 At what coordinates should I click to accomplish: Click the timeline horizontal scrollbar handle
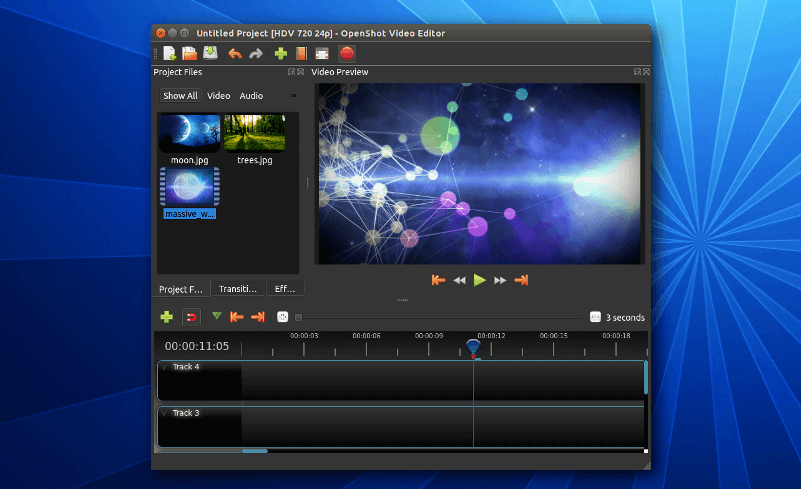pos(254,451)
